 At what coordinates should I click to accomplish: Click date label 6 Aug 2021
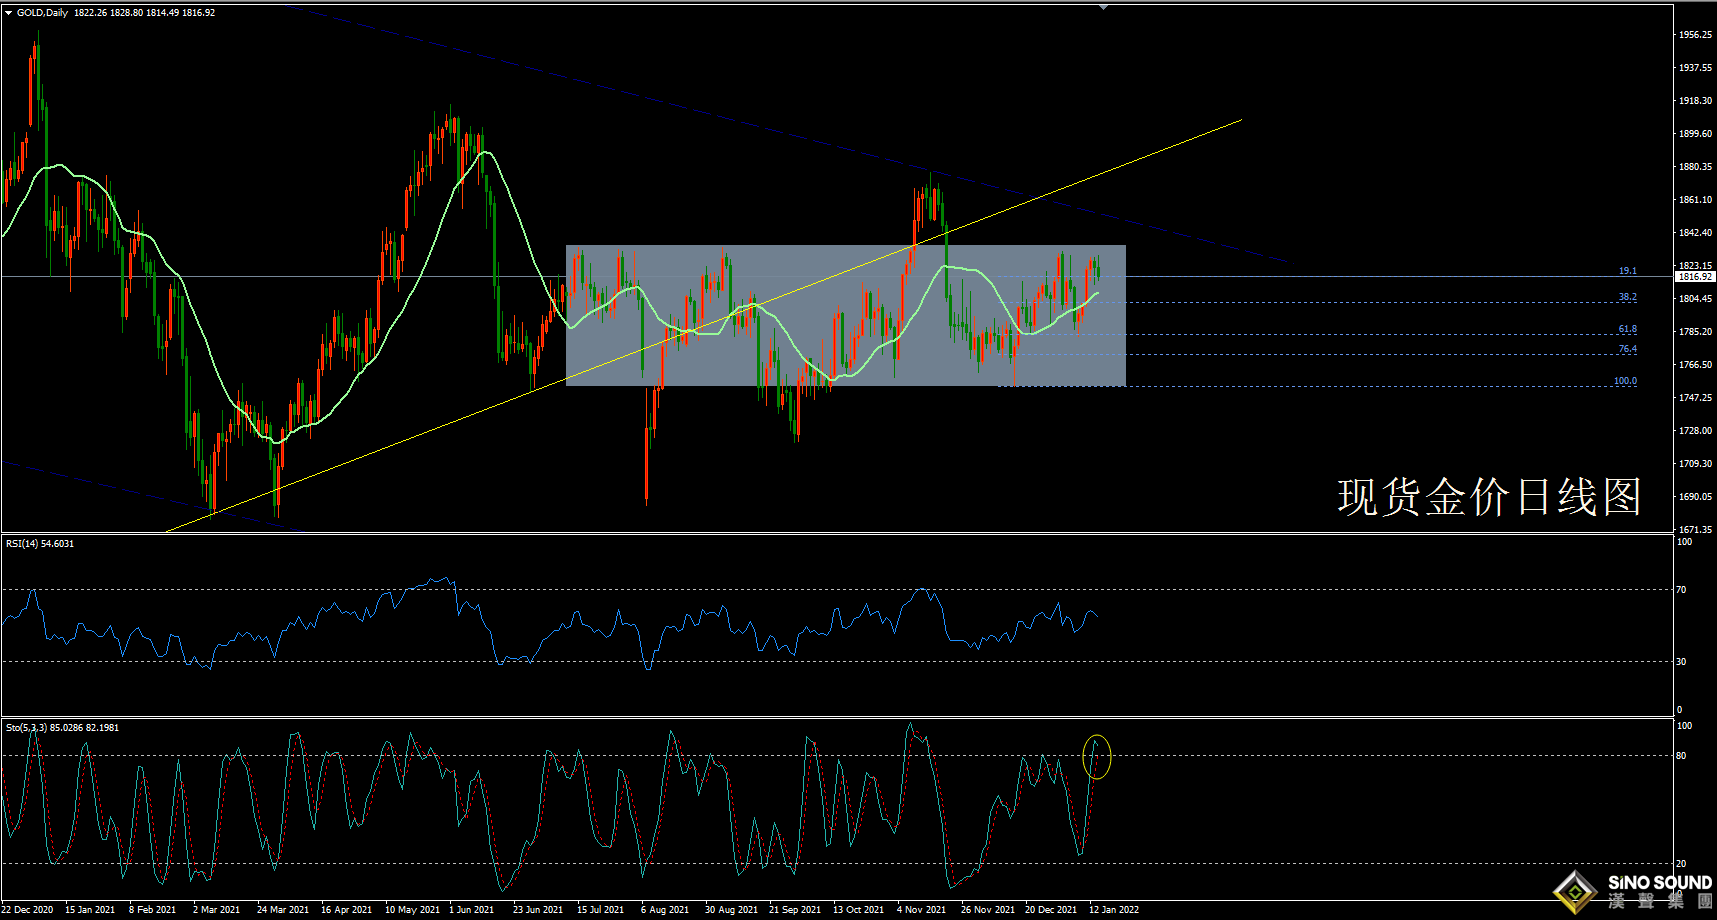tap(665, 910)
